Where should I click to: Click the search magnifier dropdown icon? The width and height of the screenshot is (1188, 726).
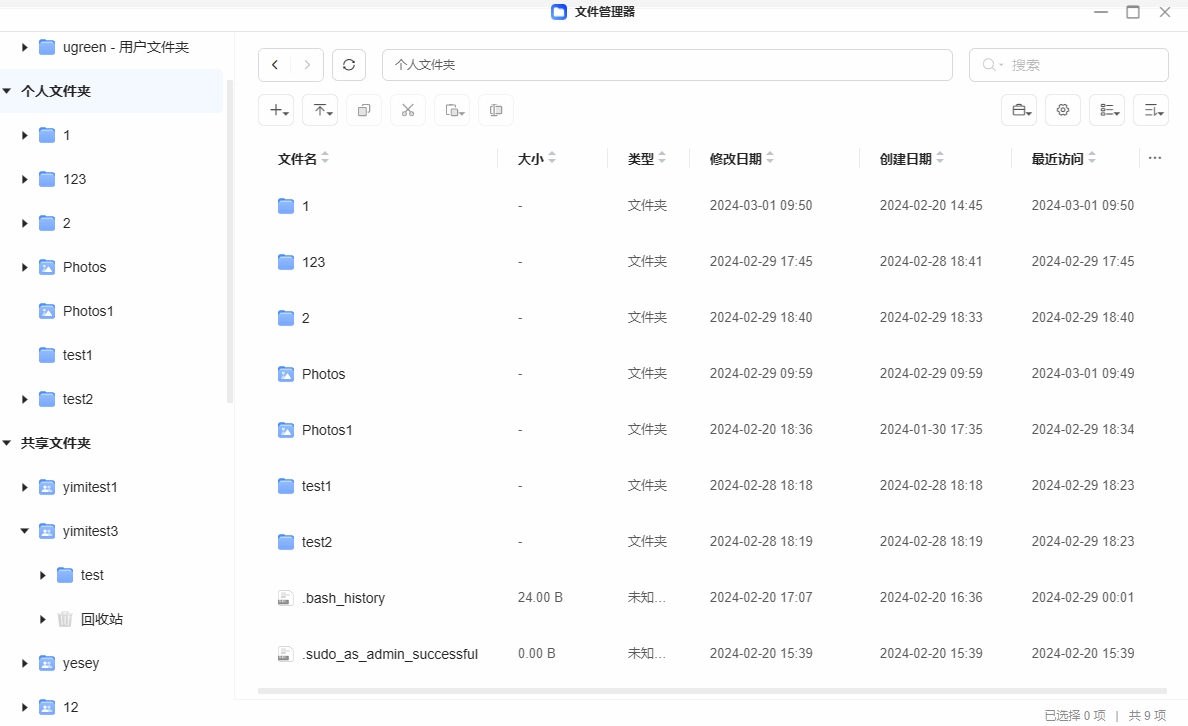click(x=992, y=65)
